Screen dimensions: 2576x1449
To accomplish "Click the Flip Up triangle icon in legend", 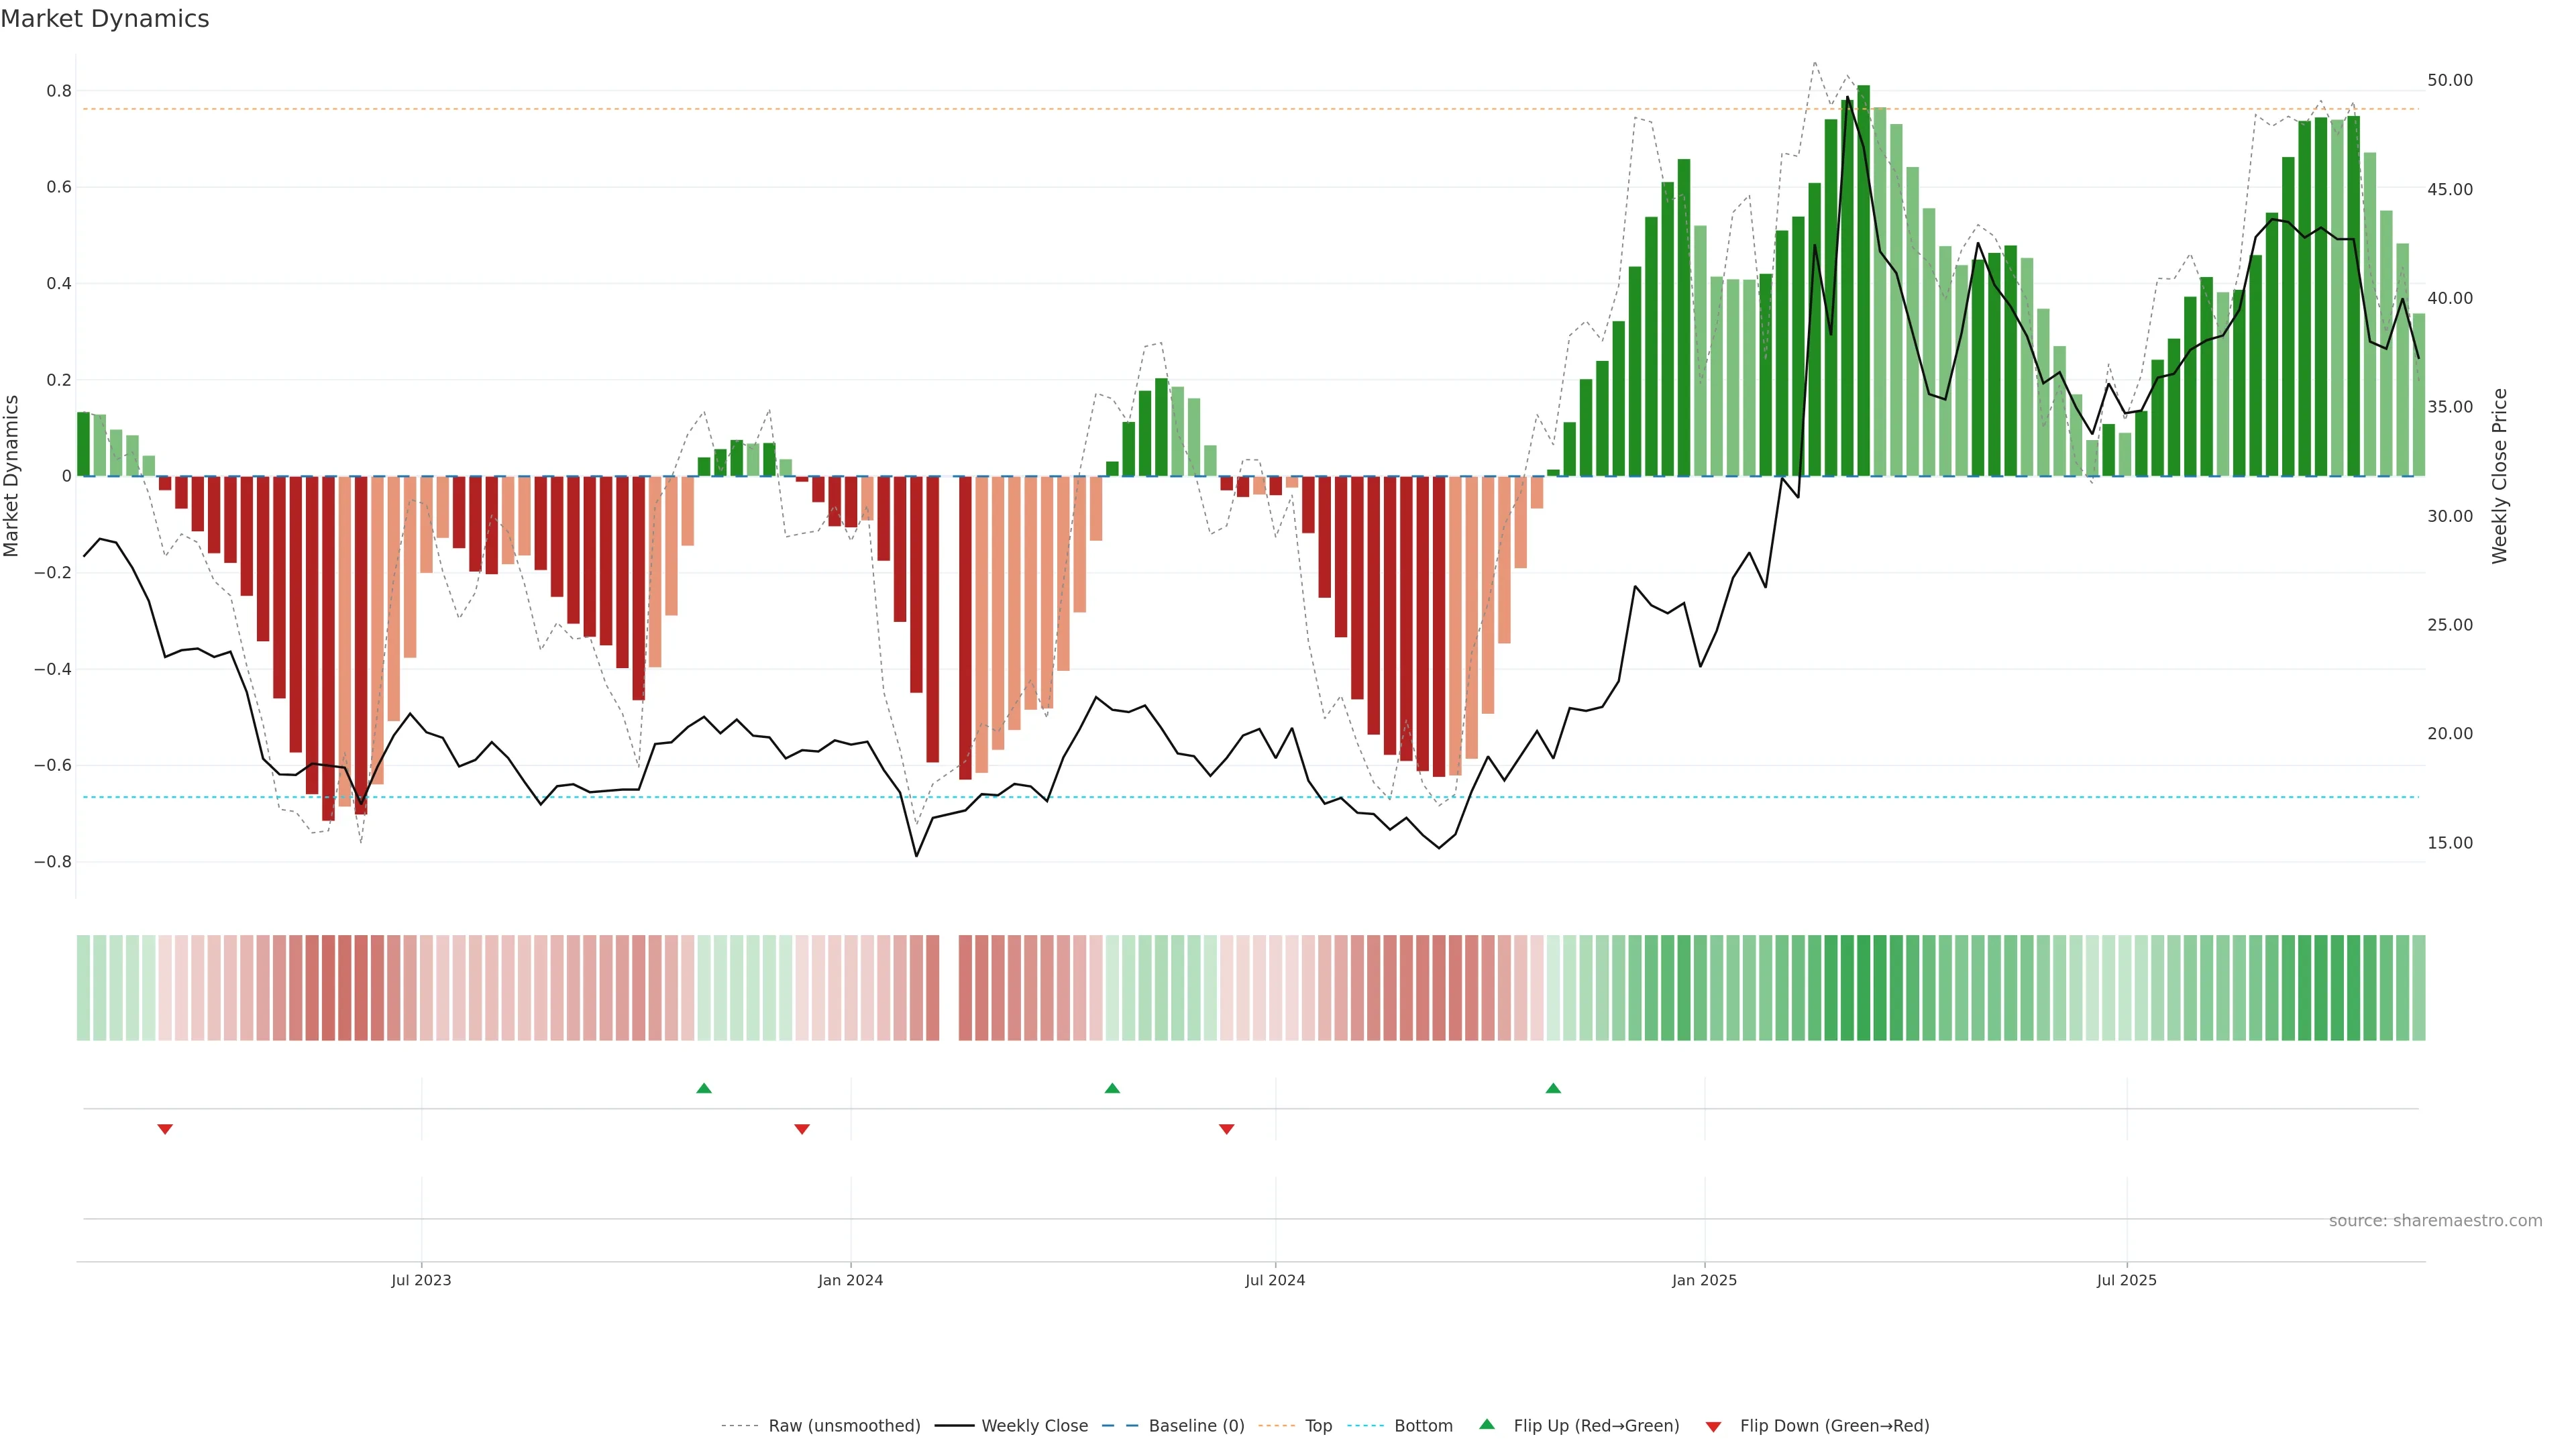I will pos(1487,1424).
